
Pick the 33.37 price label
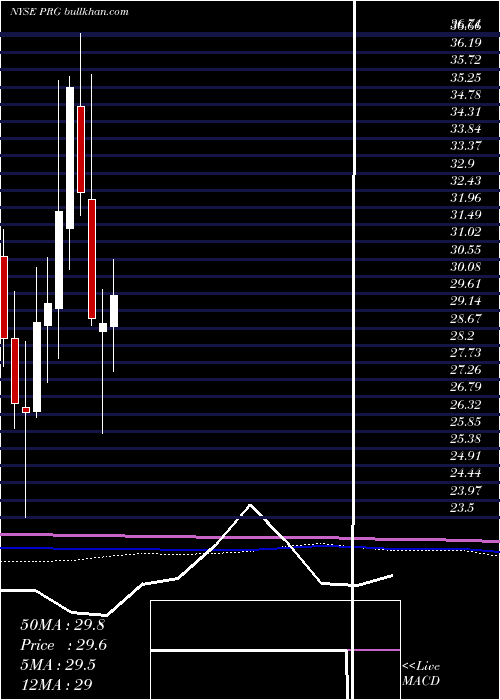point(466,146)
